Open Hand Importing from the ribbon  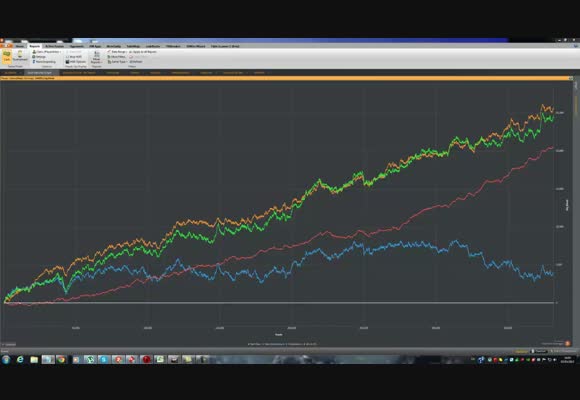coord(44,62)
